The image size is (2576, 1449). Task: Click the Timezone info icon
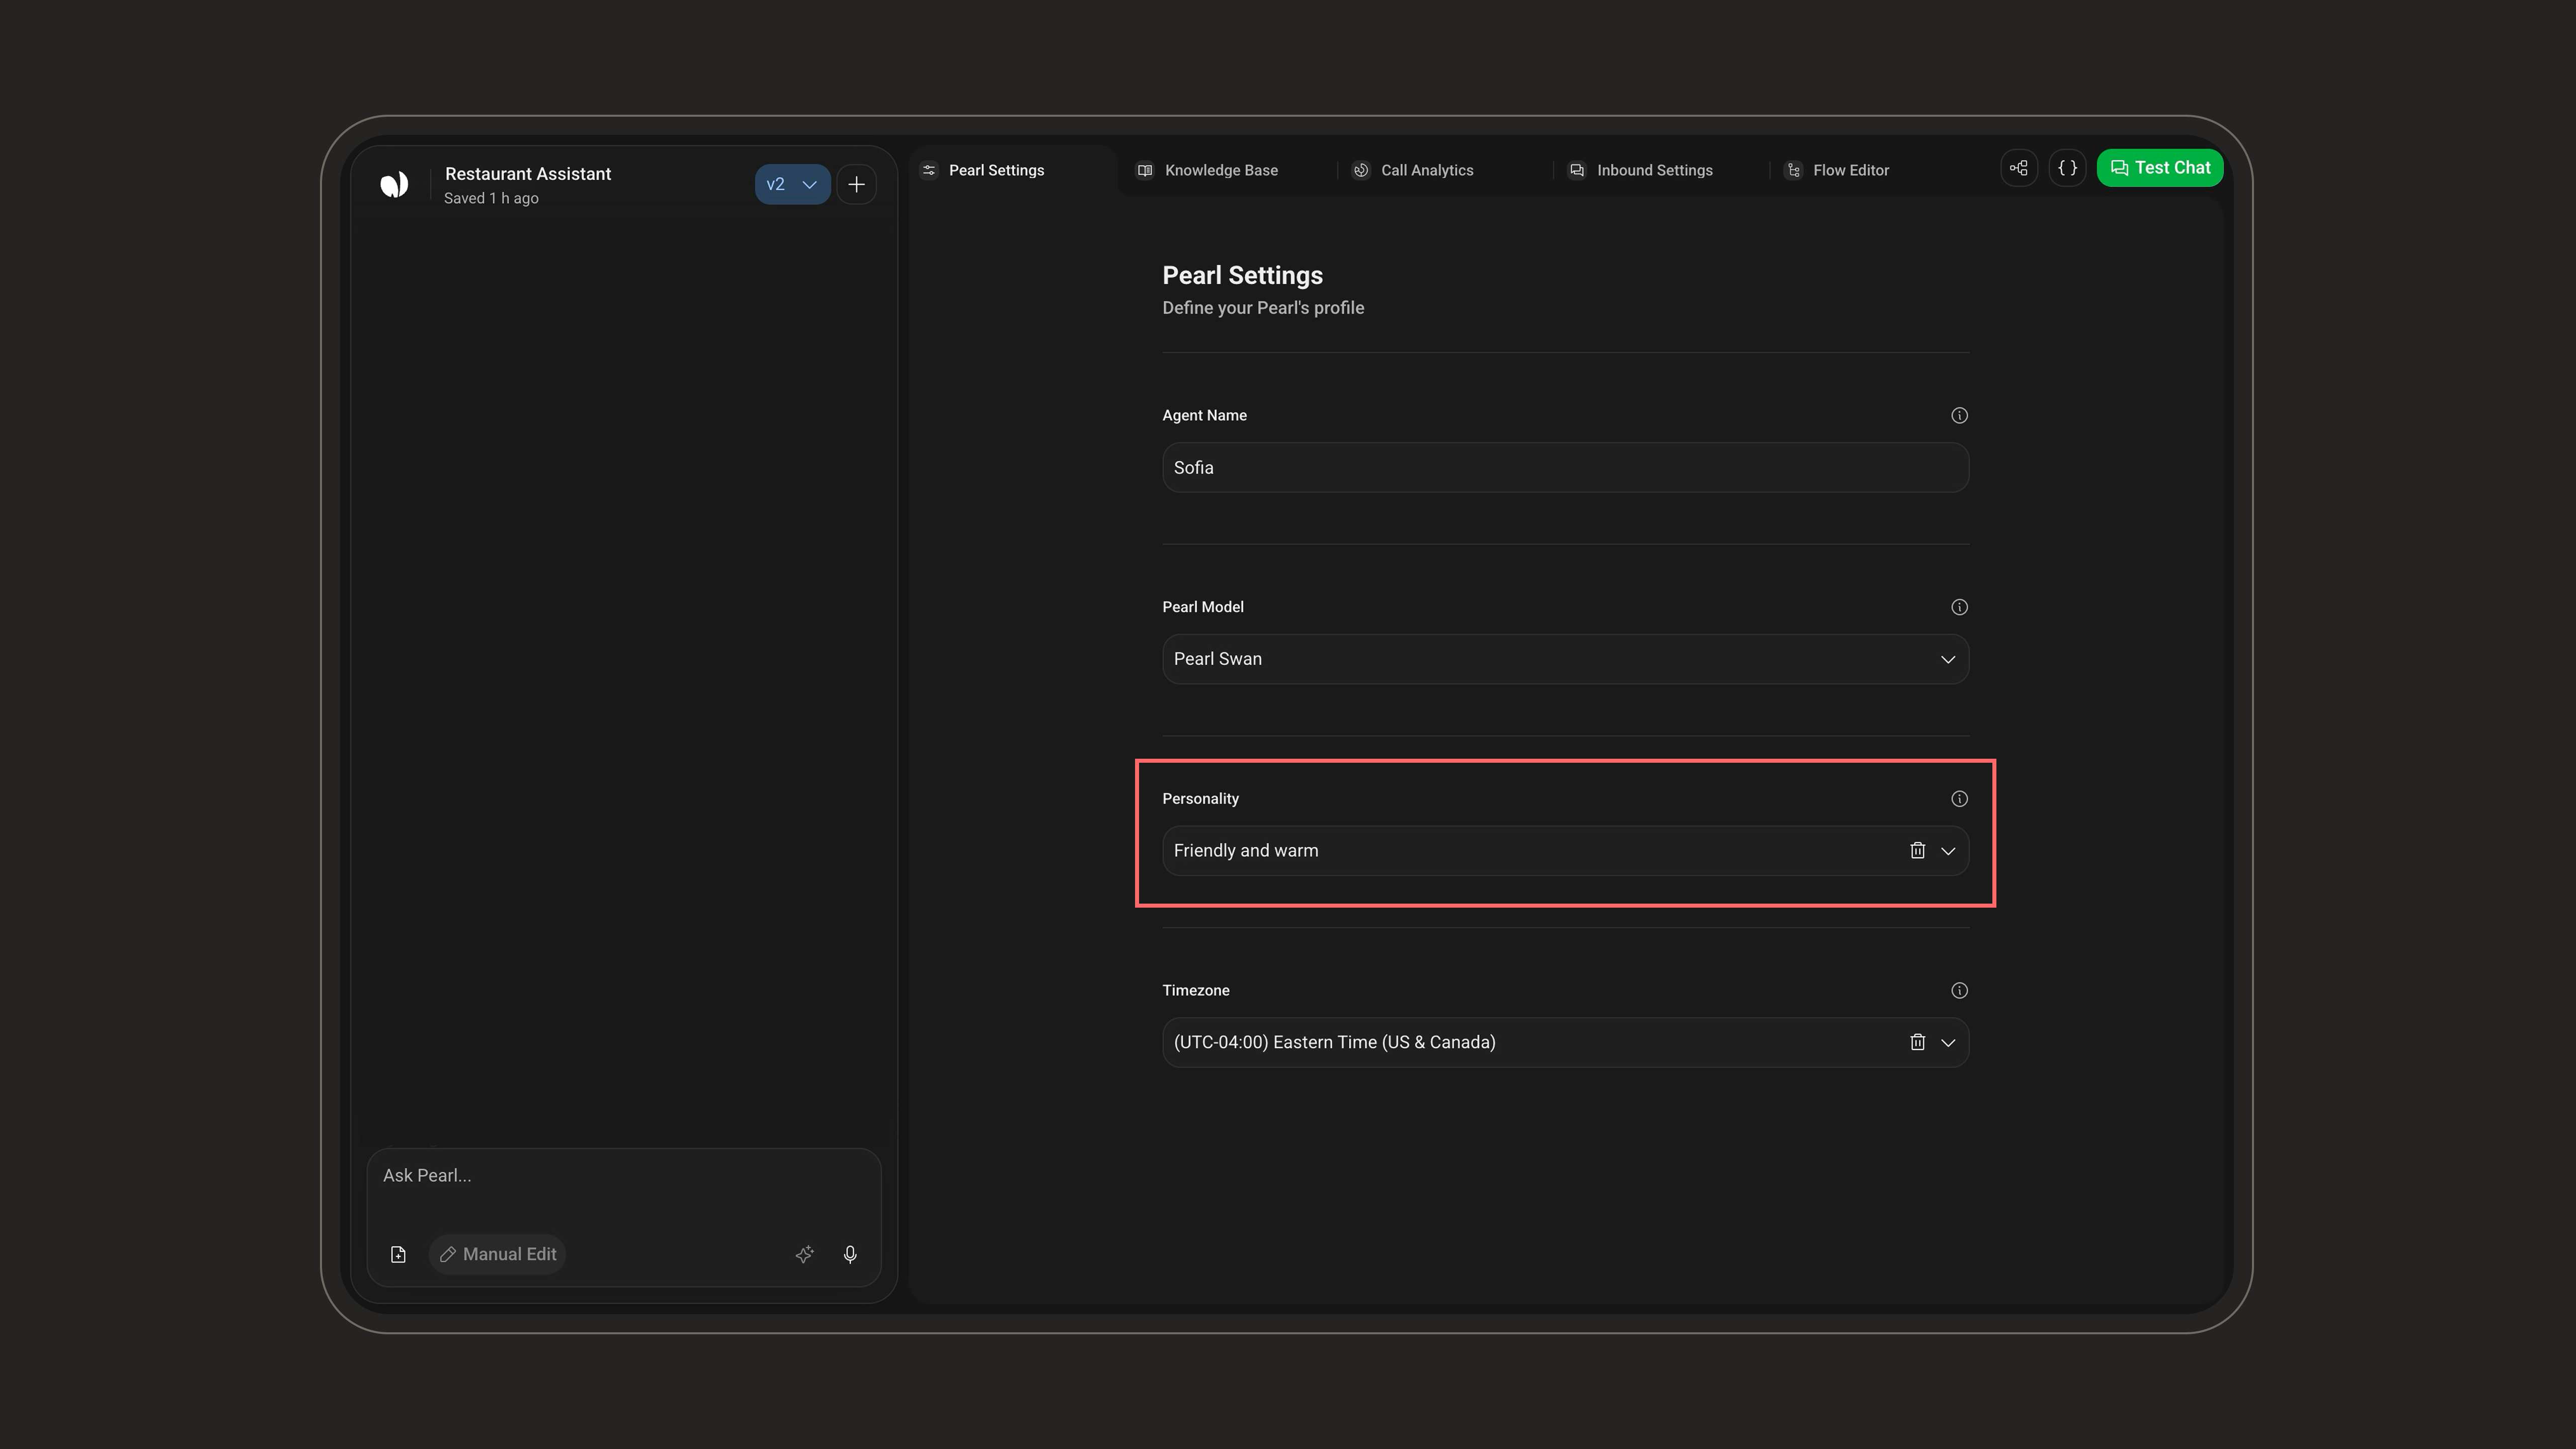click(x=1959, y=990)
